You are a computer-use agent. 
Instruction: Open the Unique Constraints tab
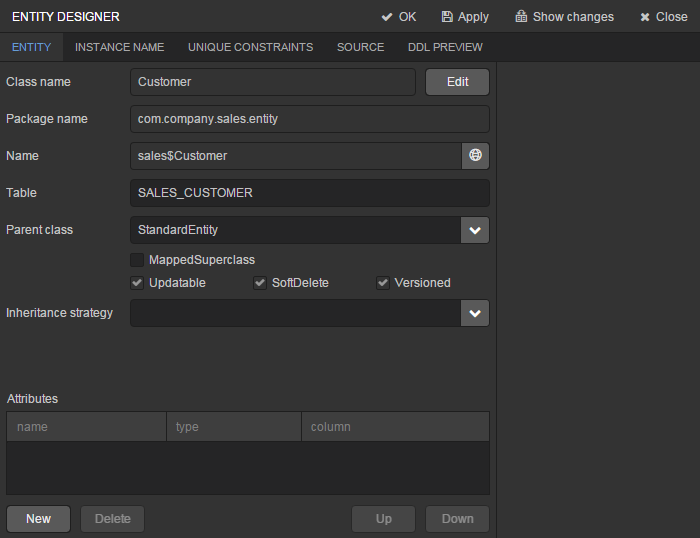[x=250, y=47]
